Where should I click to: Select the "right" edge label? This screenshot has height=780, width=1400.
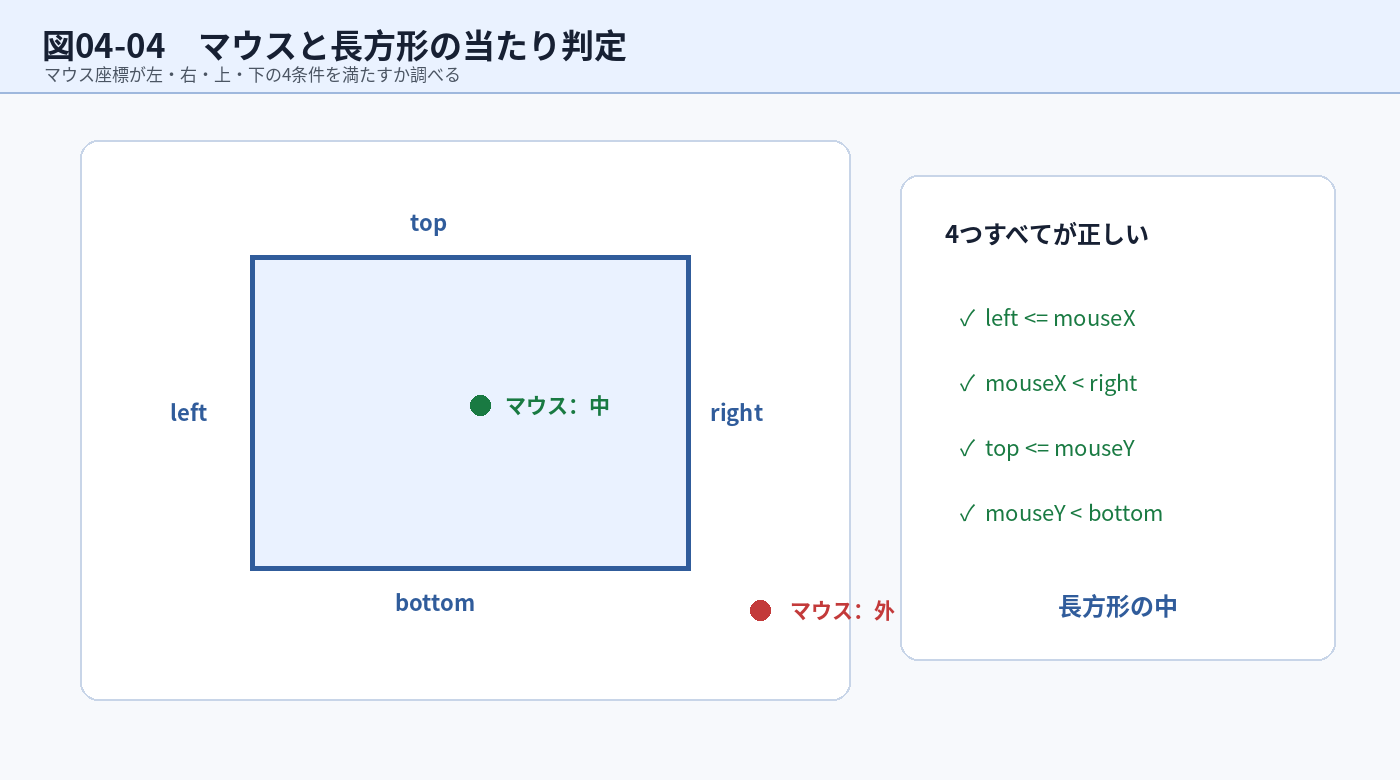coord(737,413)
